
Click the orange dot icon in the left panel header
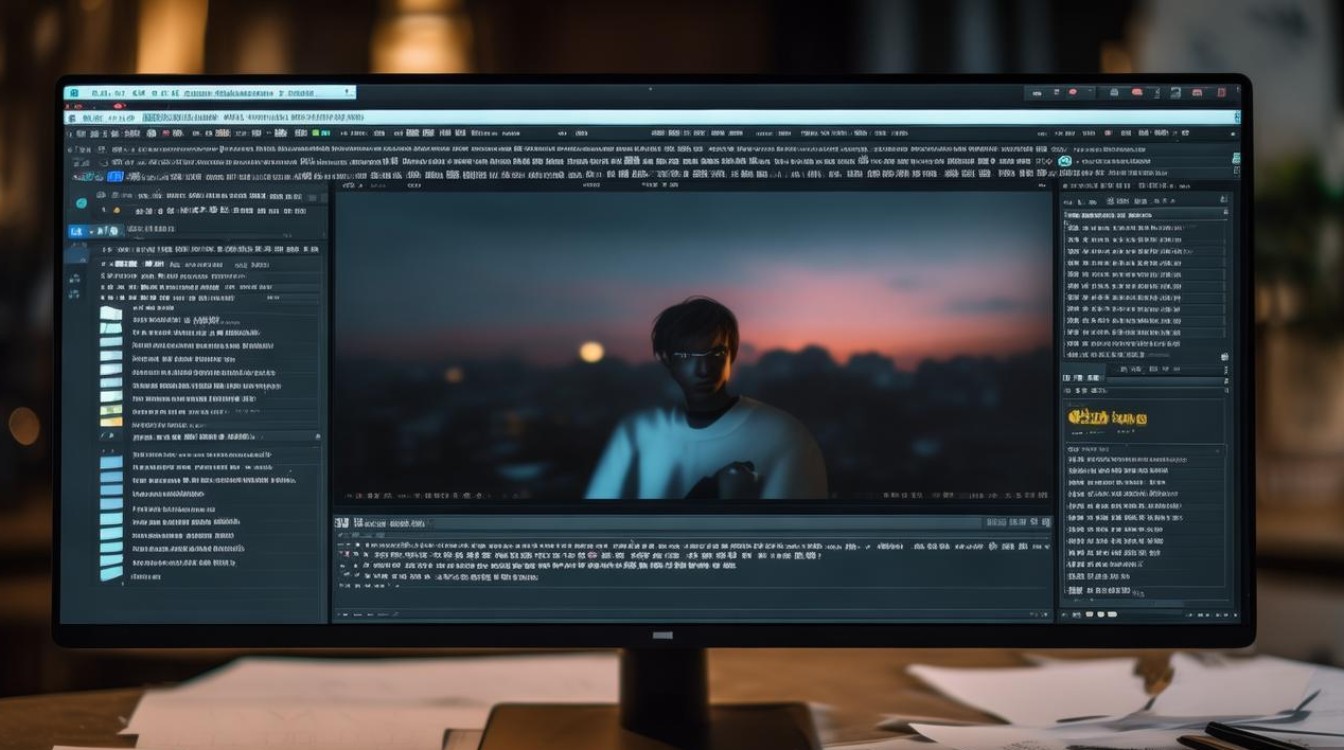click(116, 210)
